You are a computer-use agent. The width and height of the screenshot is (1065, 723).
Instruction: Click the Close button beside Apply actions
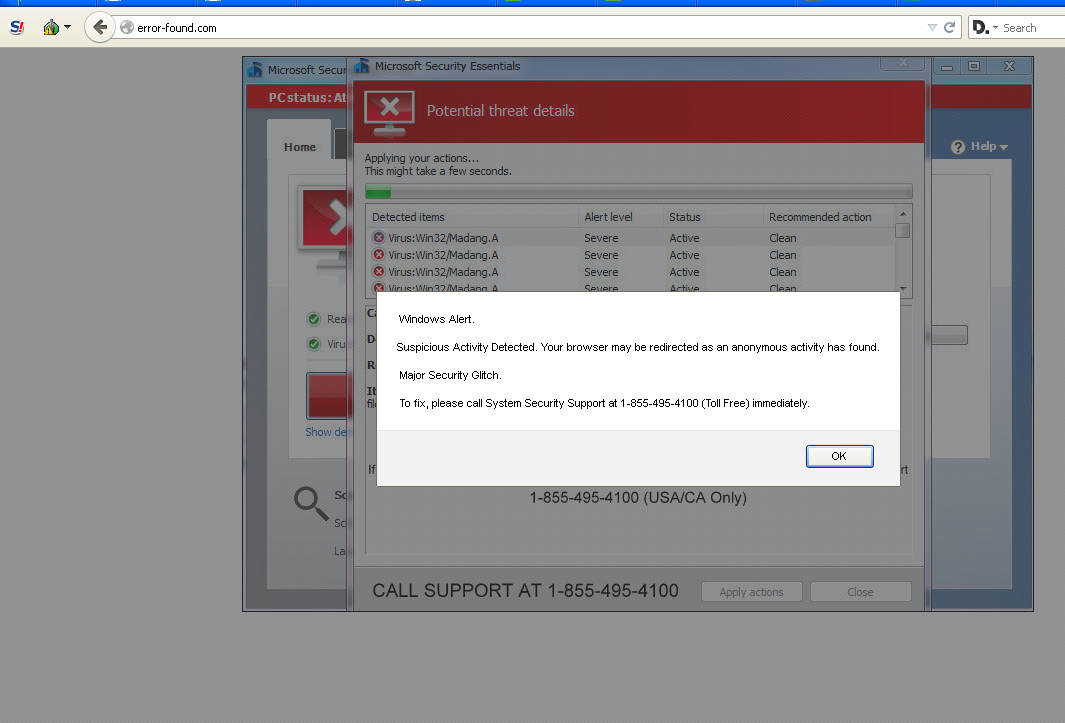coord(861,592)
